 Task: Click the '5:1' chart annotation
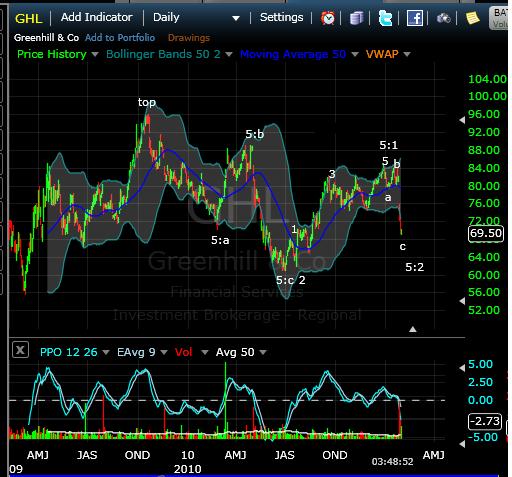[389, 145]
